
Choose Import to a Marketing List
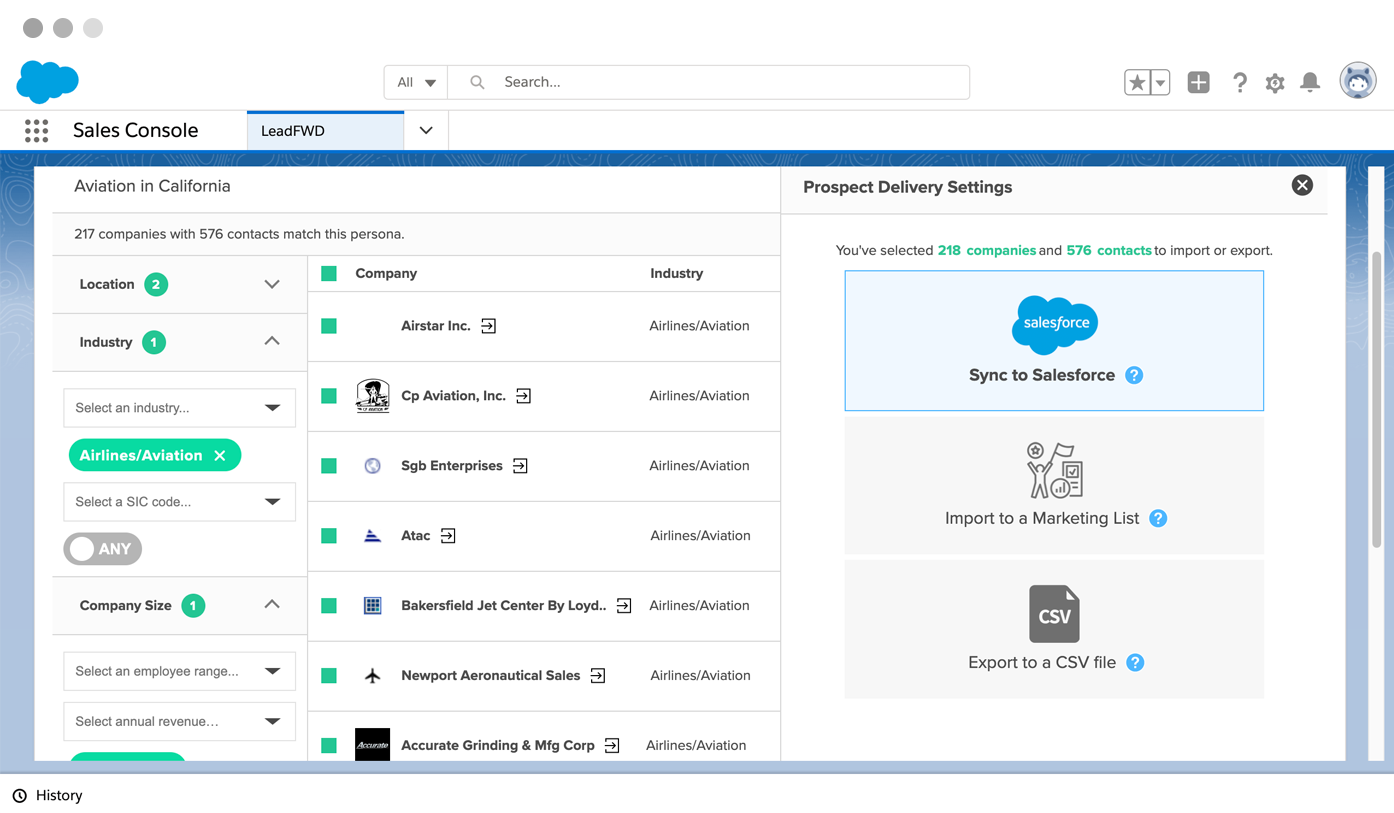click(1054, 485)
